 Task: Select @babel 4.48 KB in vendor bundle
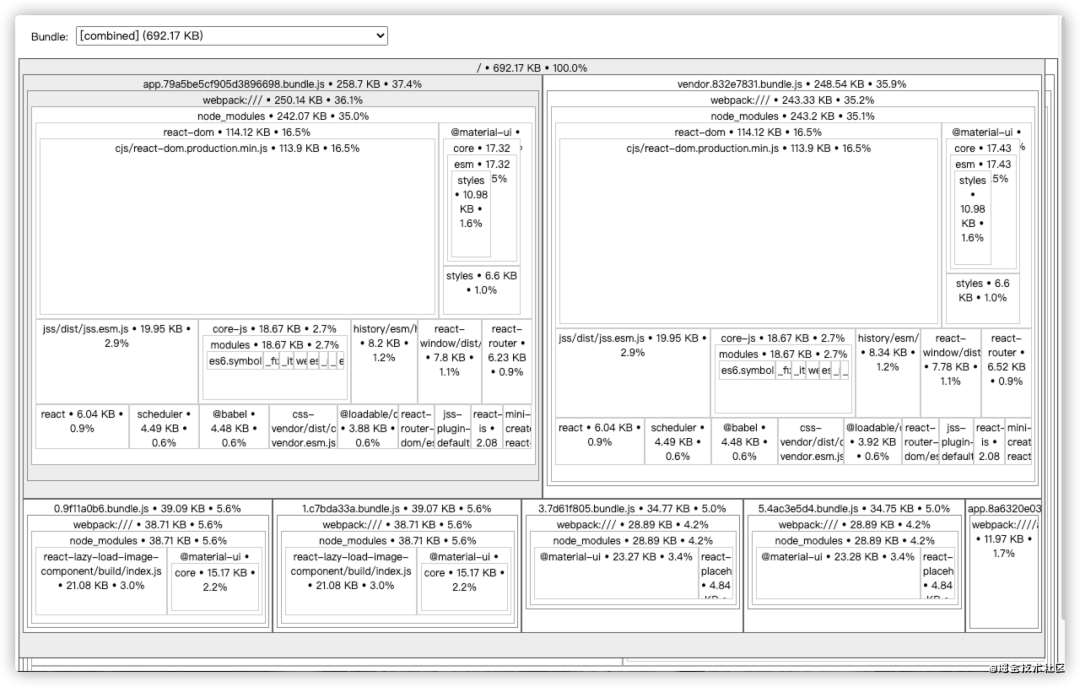point(744,441)
